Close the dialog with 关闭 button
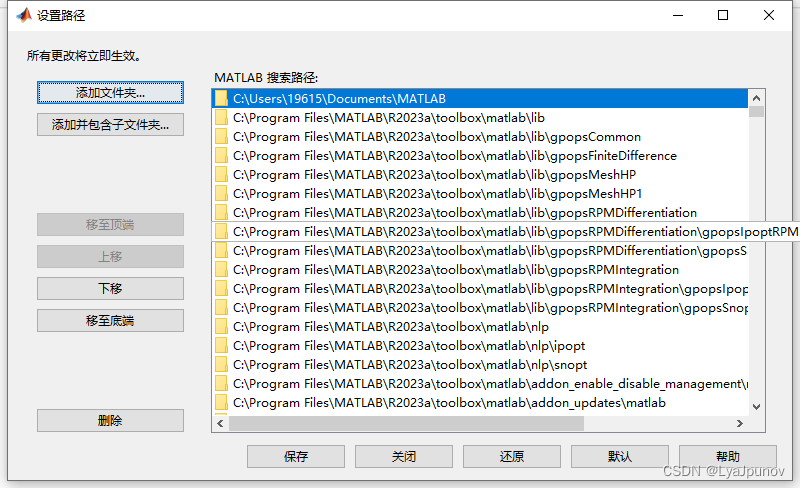Viewport: 800px width, 488px height. coord(404,456)
